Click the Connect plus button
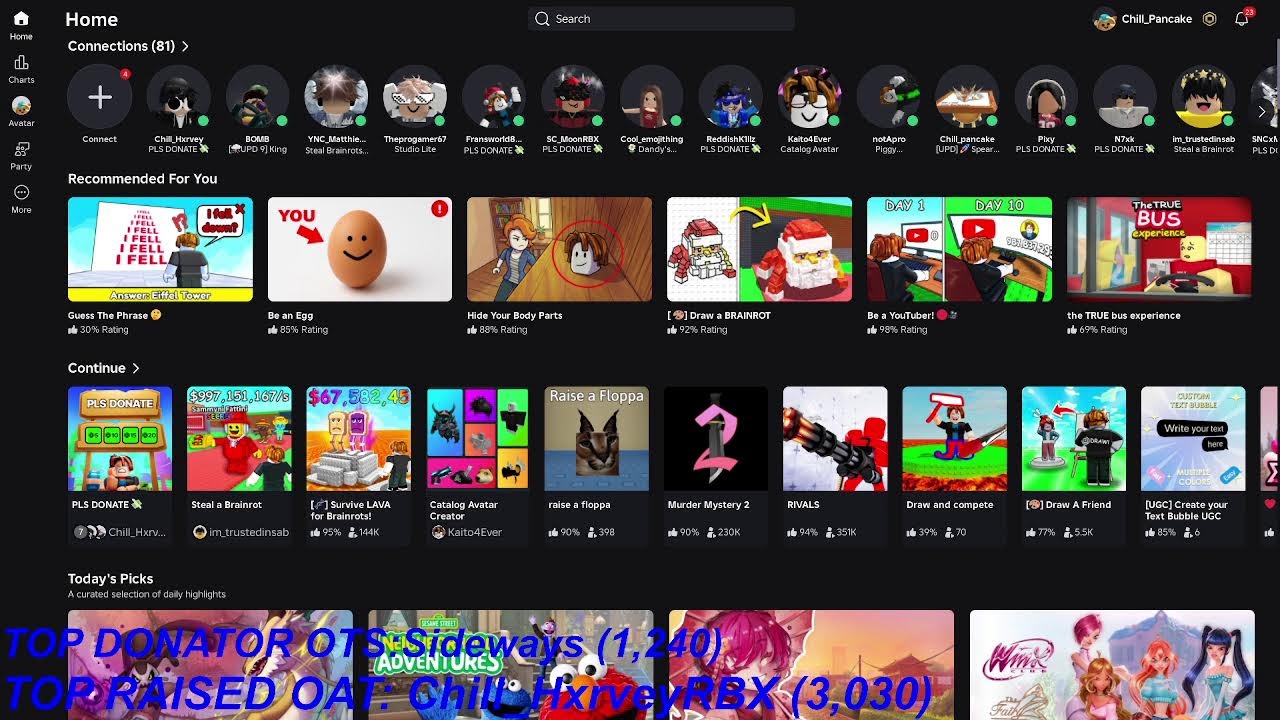Image resolution: width=1280 pixels, height=720 pixels. tap(99, 97)
